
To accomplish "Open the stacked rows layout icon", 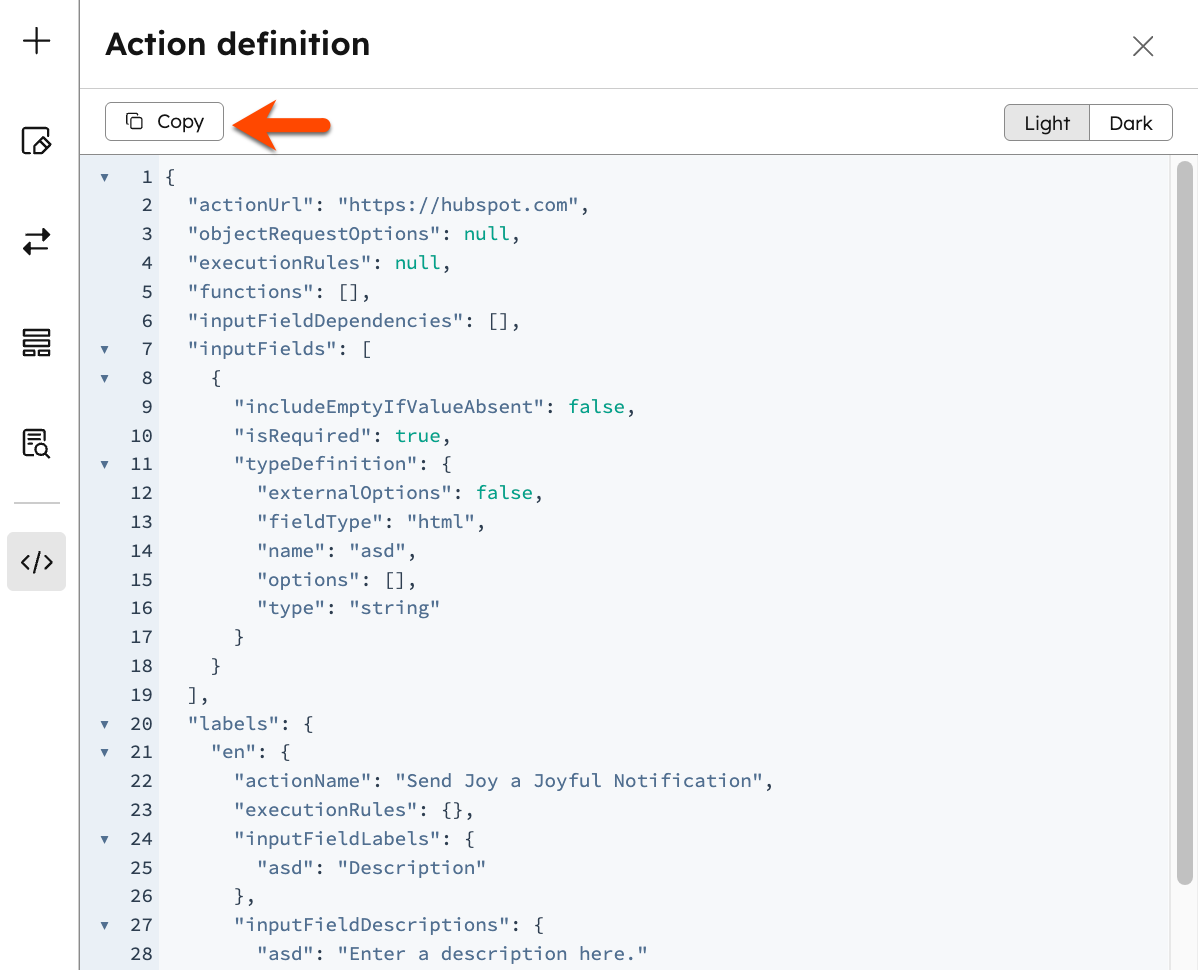I will click(x=37, y=342).
